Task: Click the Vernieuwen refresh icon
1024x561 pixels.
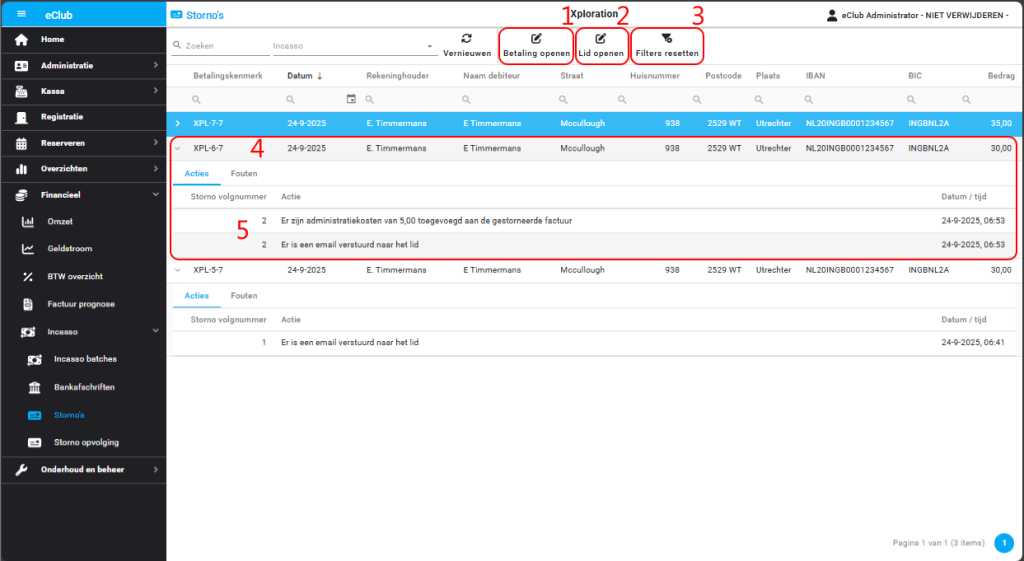Action: click(x=466, y=38)
